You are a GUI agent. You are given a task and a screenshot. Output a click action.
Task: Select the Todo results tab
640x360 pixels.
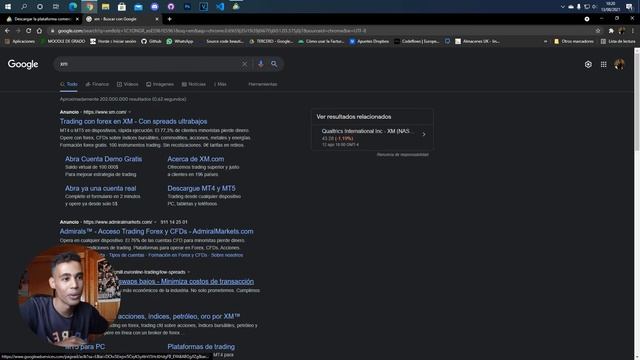click(69, 84)
